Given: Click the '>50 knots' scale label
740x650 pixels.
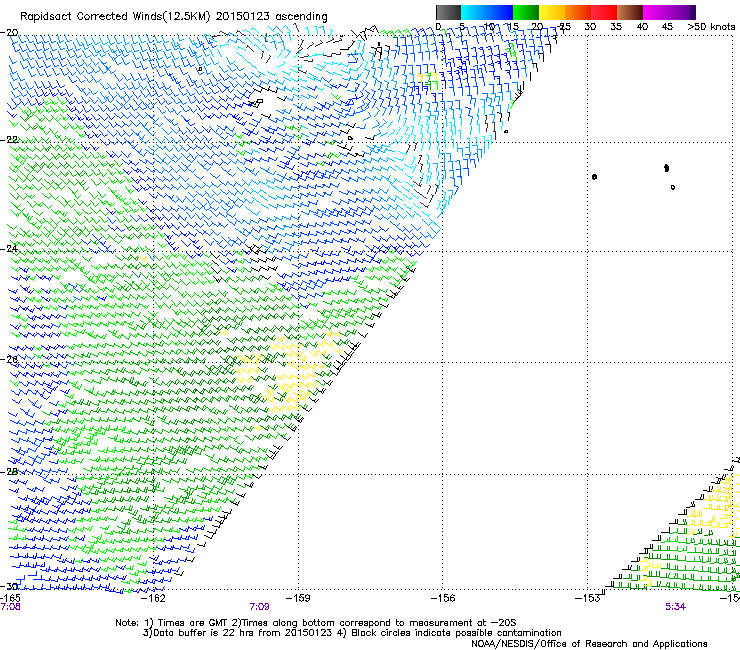Looking at the screenshot, I should (711, 27).
